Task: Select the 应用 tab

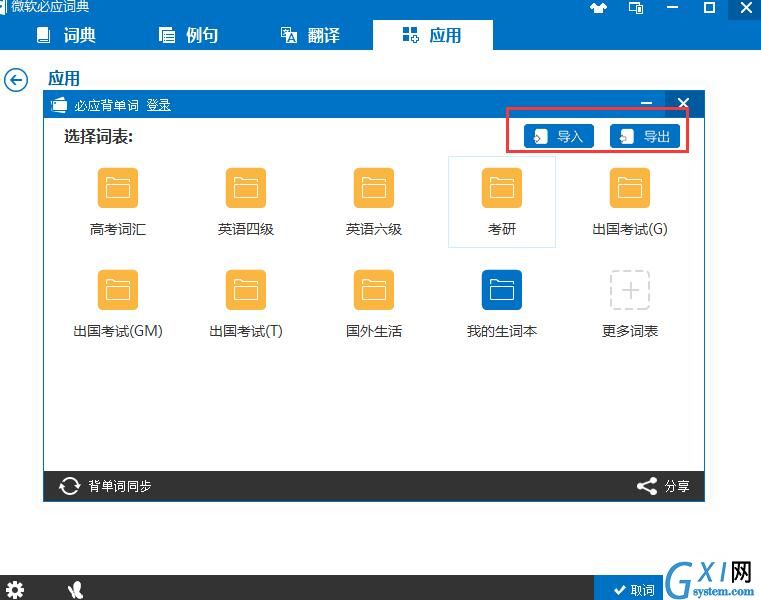Action: tap(432, 35)
